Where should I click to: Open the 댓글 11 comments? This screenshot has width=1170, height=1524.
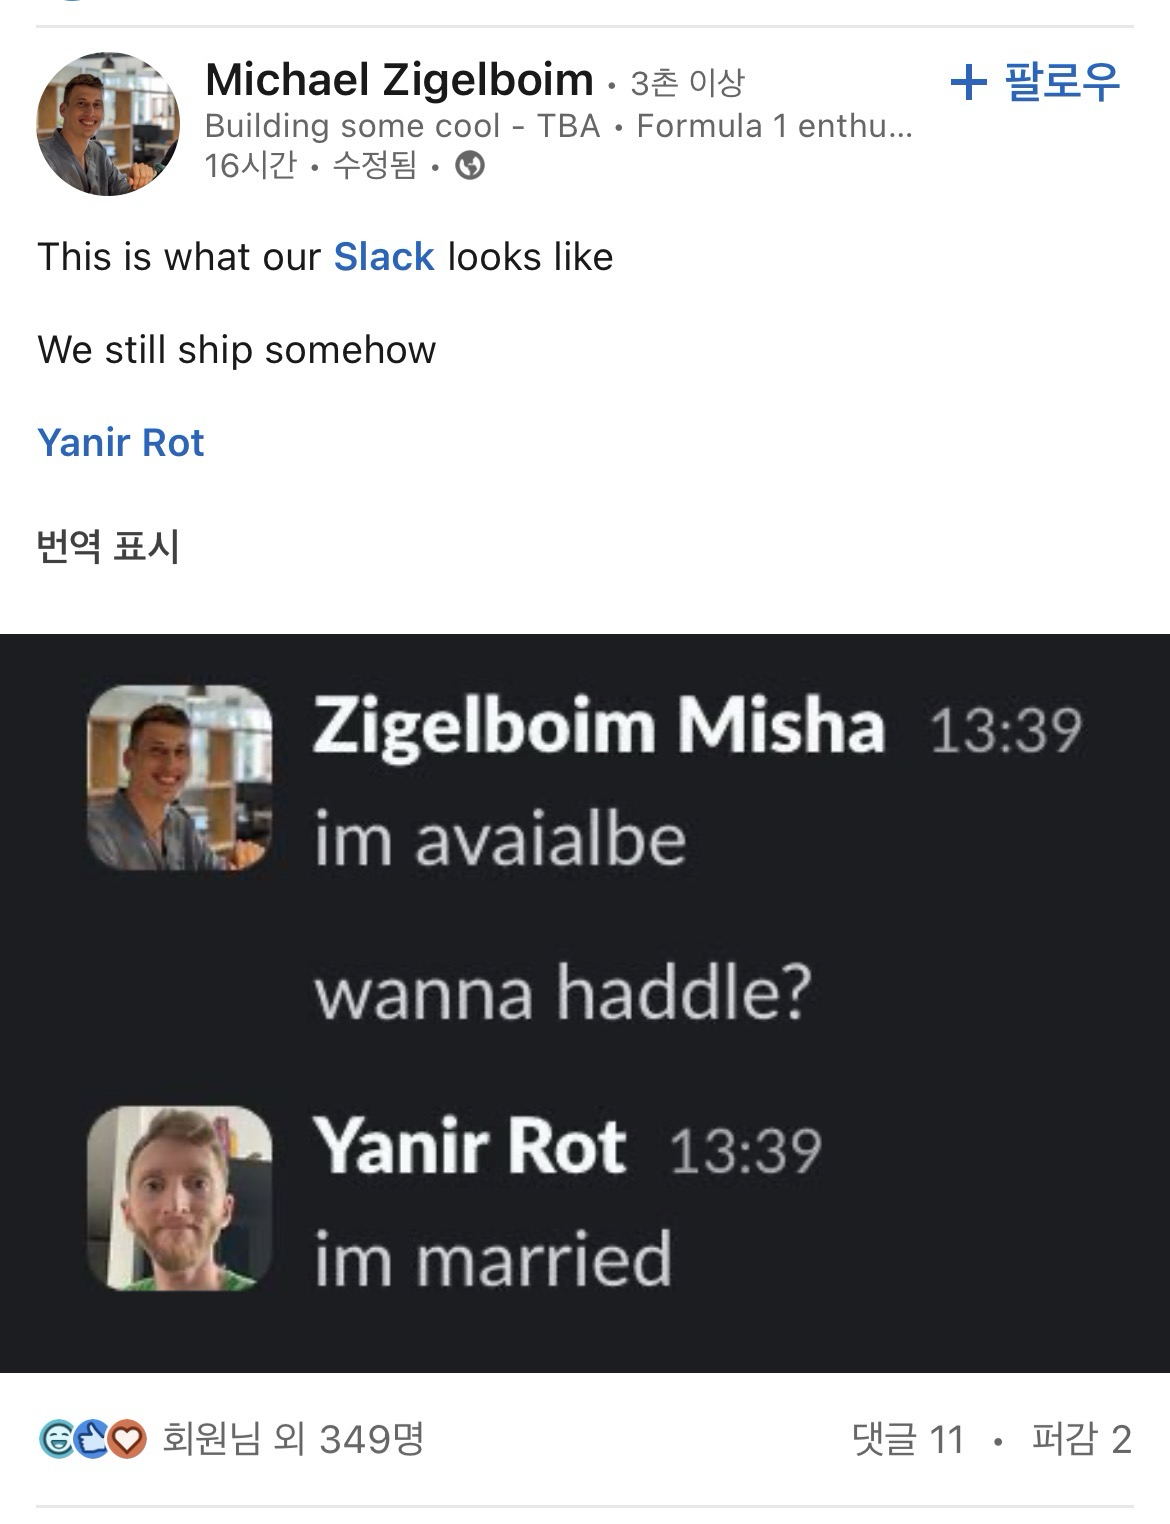coord(908,1439)
